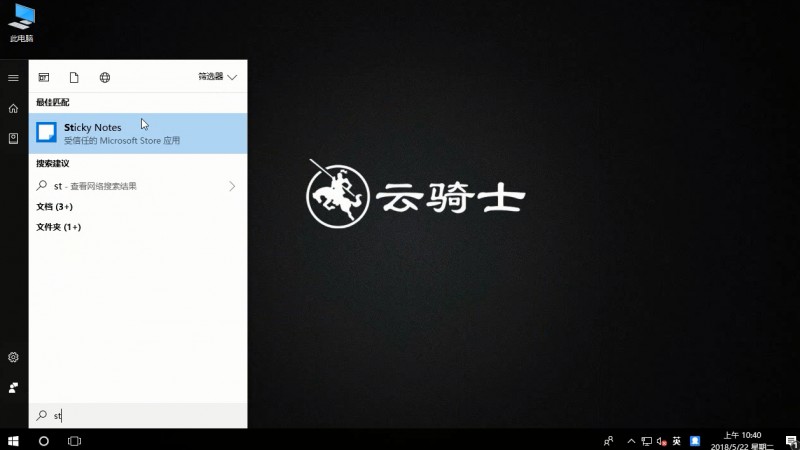Open the Action Center notification icon
The height and width of the screenshot is (450, 800).
point(792,441)
